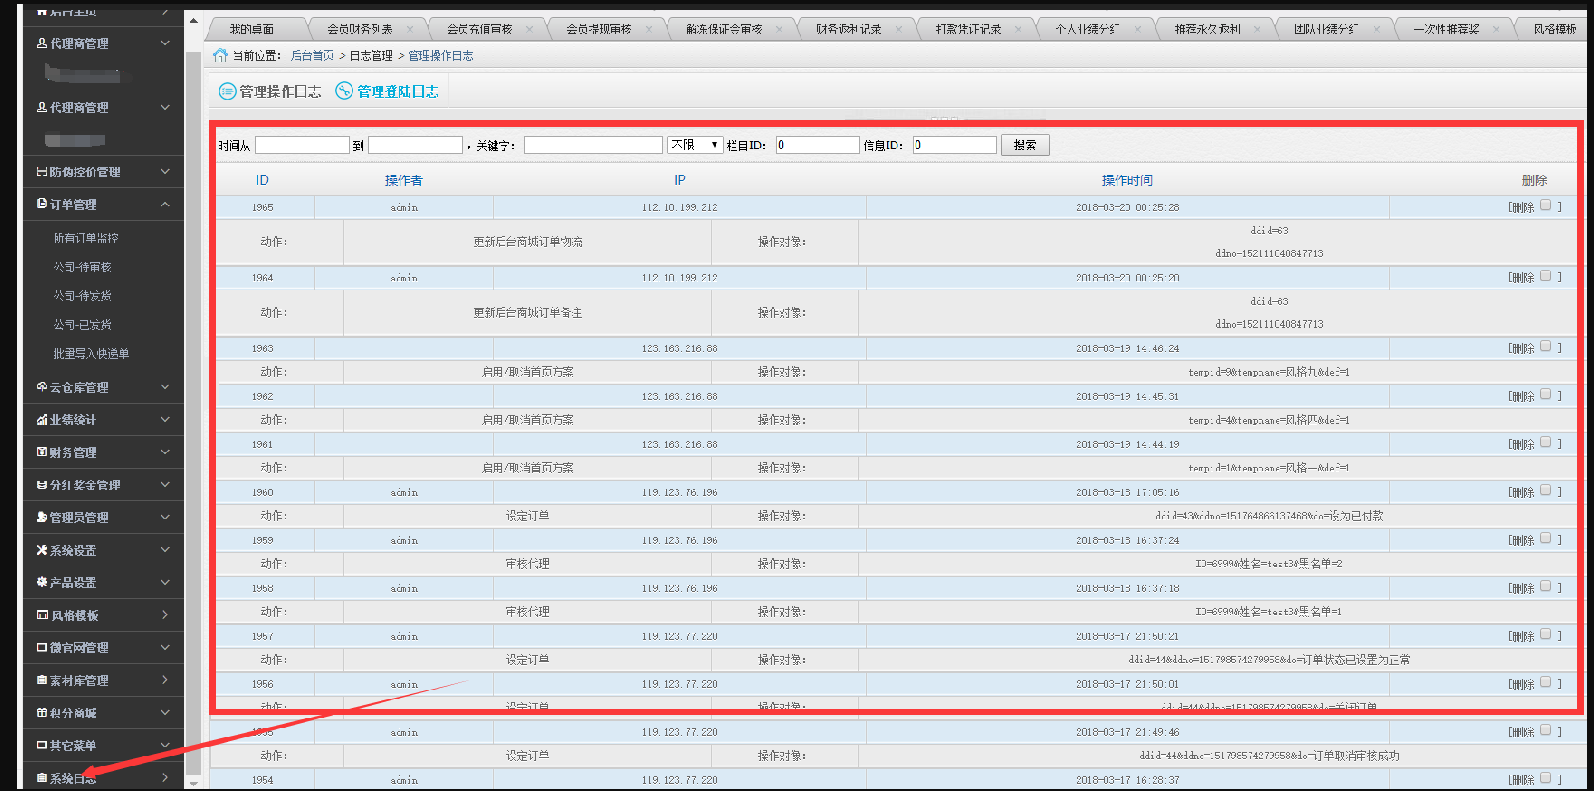Close the 会员提现审核 tab
Screen dimensions: 1594x791
pos(649,29)
